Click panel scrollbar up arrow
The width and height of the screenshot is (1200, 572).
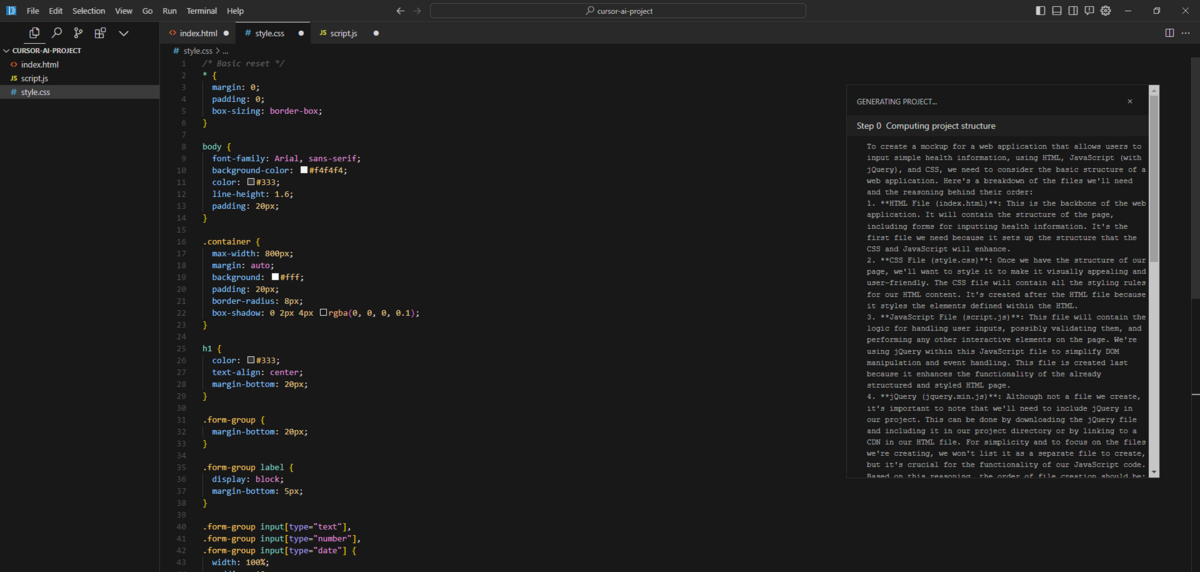tap(1154, 90)
